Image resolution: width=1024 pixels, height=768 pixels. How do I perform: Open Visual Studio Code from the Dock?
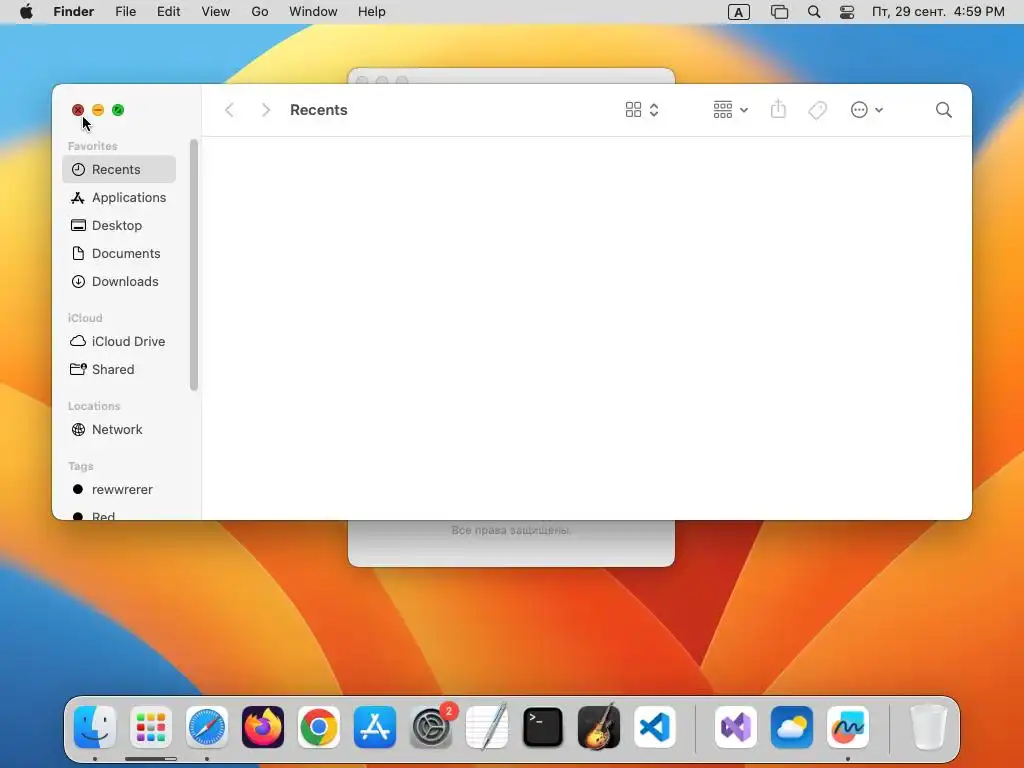coord(655,727)
